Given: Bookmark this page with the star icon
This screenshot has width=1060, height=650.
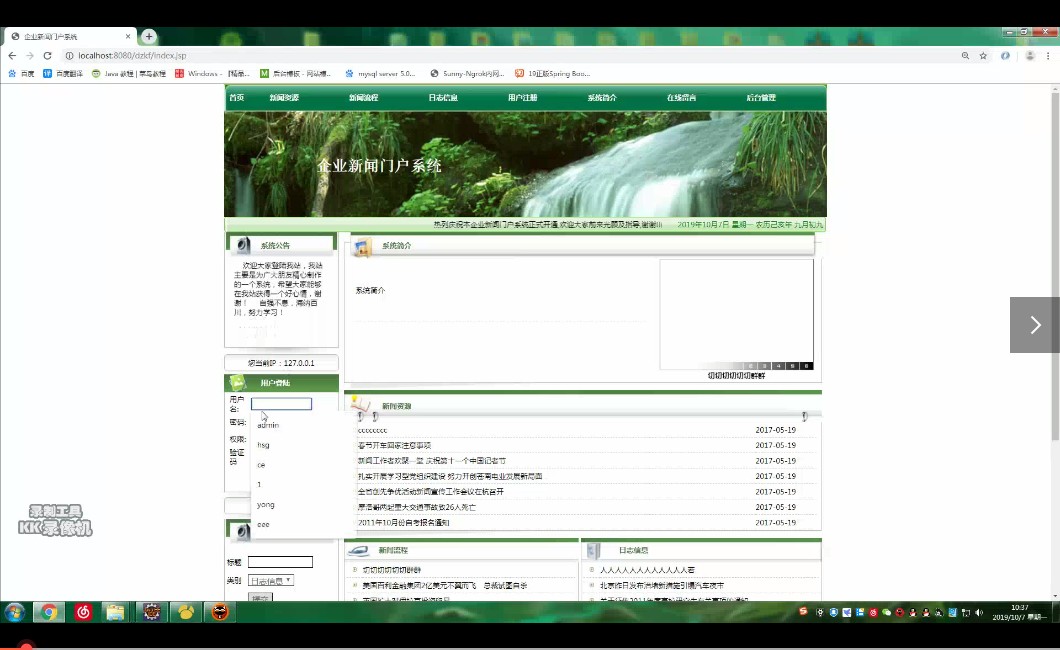Looking at the screenshot, I should [983, 55].
